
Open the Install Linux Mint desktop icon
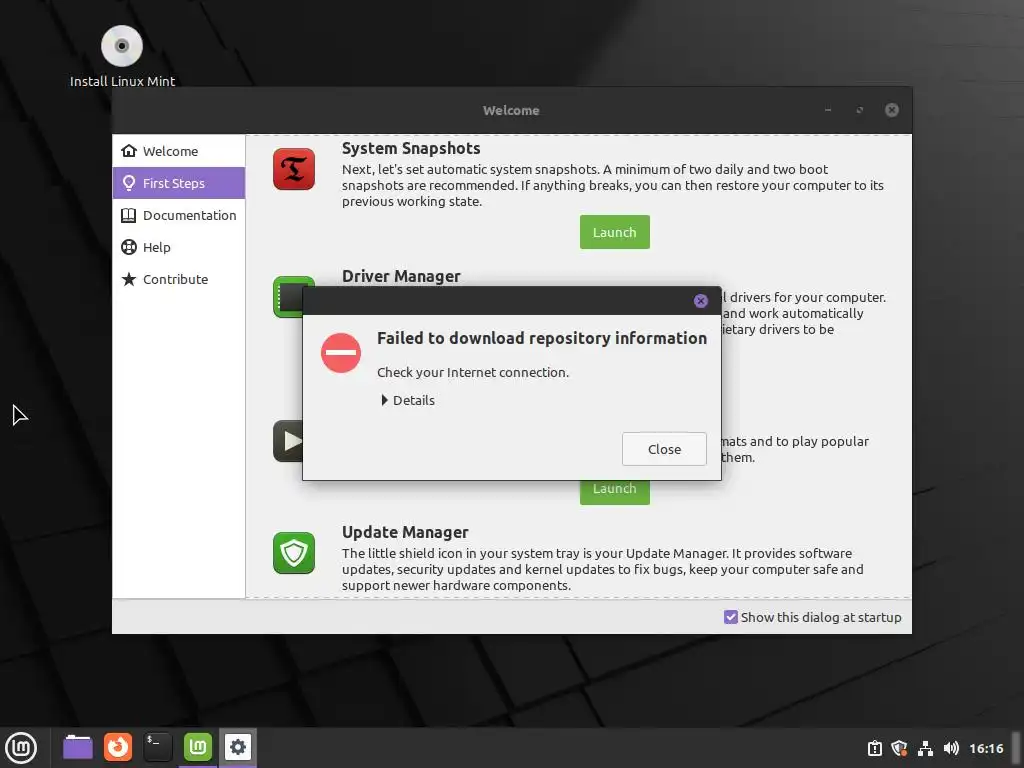122,56
